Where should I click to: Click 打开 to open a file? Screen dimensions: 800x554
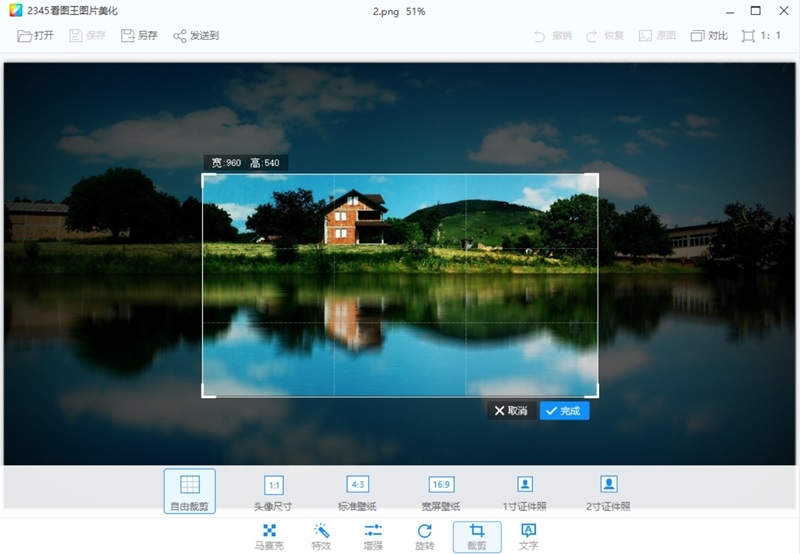tap(36, 36)
